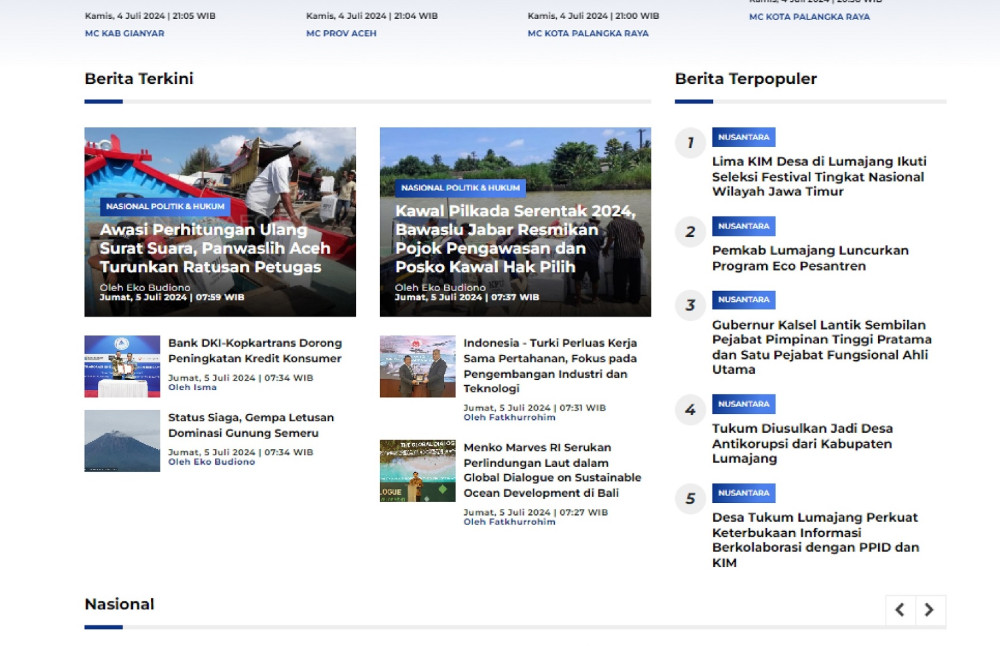Click Gunung Semeru article thumbnail image
The height and width of the screenshot is (646, 1000).
(122, 441)
